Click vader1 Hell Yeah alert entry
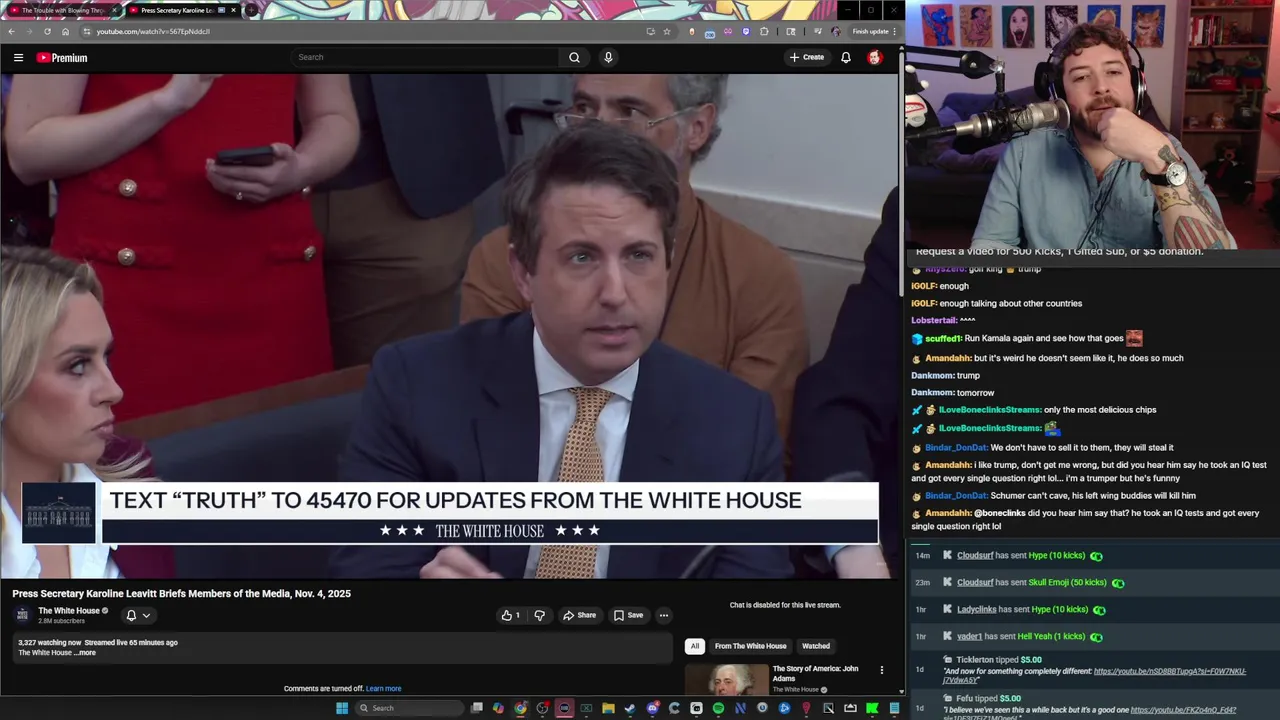The image size is (1280, 720). pyautogui.click(x=1093, y=636)
